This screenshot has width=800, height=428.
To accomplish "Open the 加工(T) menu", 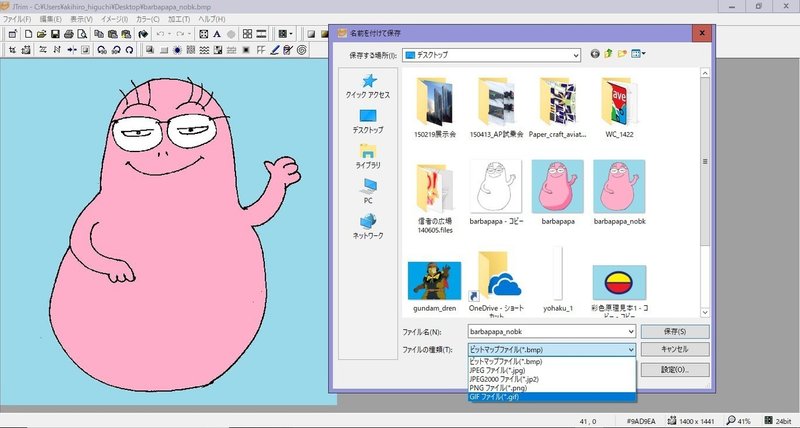I will click(x=179, y=19).
